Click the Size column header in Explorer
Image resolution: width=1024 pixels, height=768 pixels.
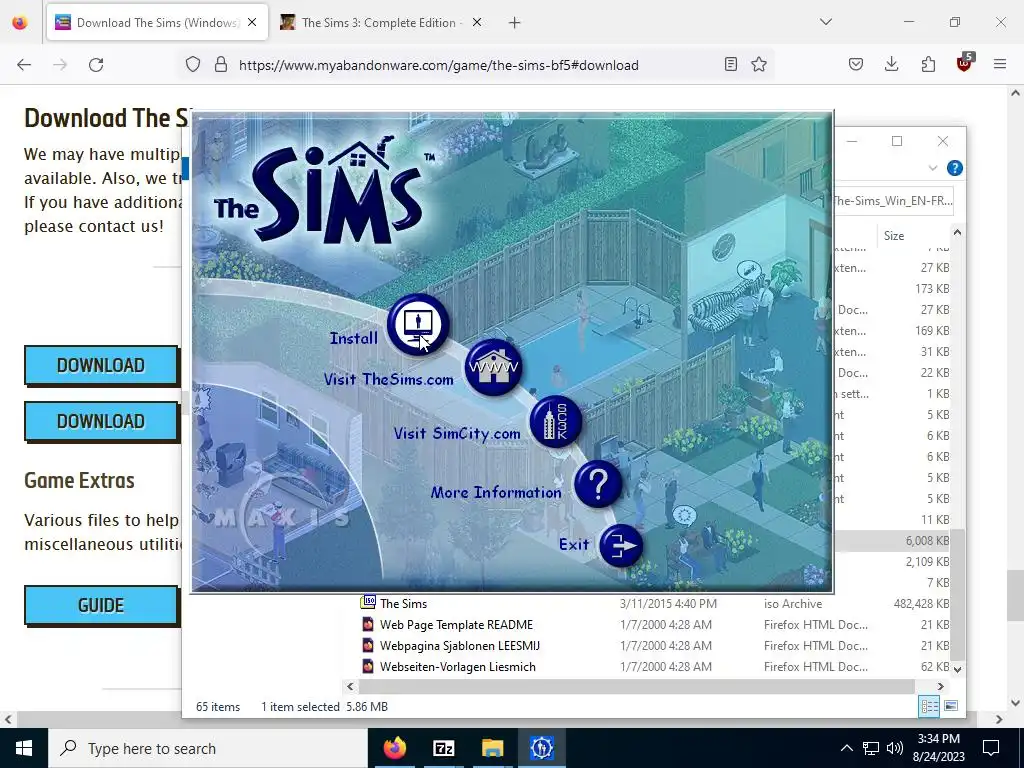[x=894, y=236]
